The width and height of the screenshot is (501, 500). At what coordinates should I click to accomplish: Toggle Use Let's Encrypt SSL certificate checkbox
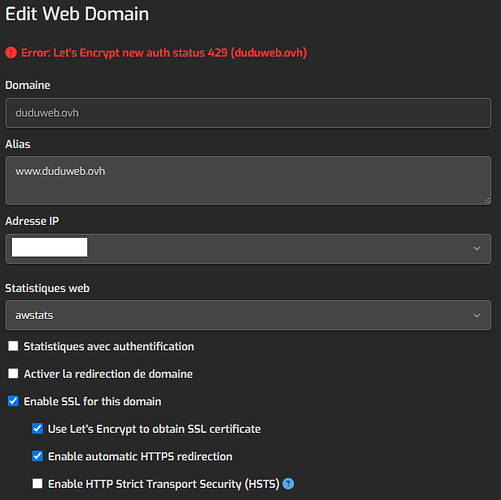37,429
